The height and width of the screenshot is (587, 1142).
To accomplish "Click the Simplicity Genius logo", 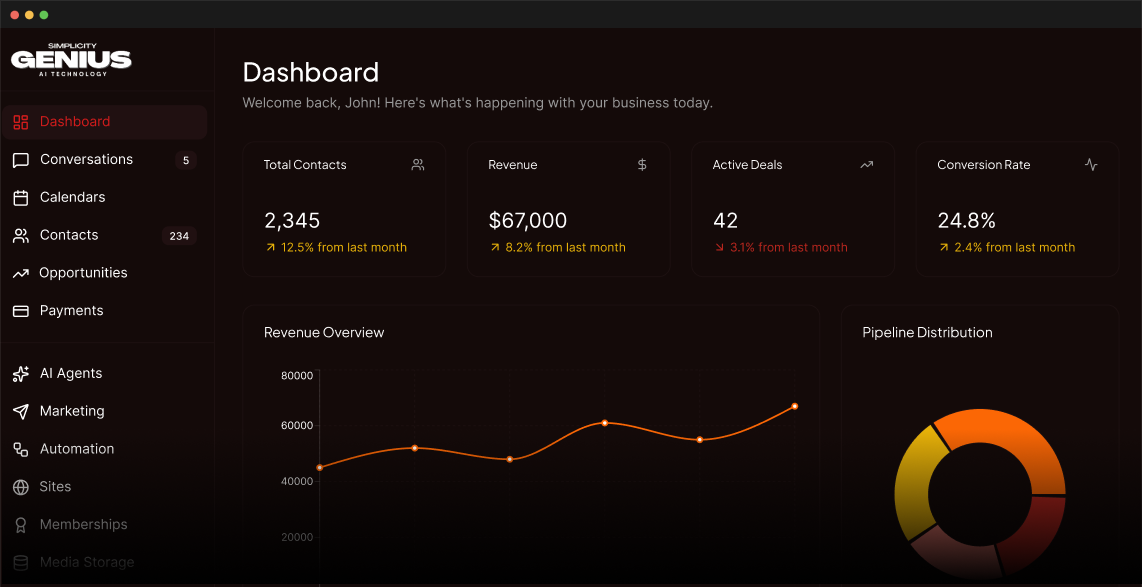I will tap(71, 59).
